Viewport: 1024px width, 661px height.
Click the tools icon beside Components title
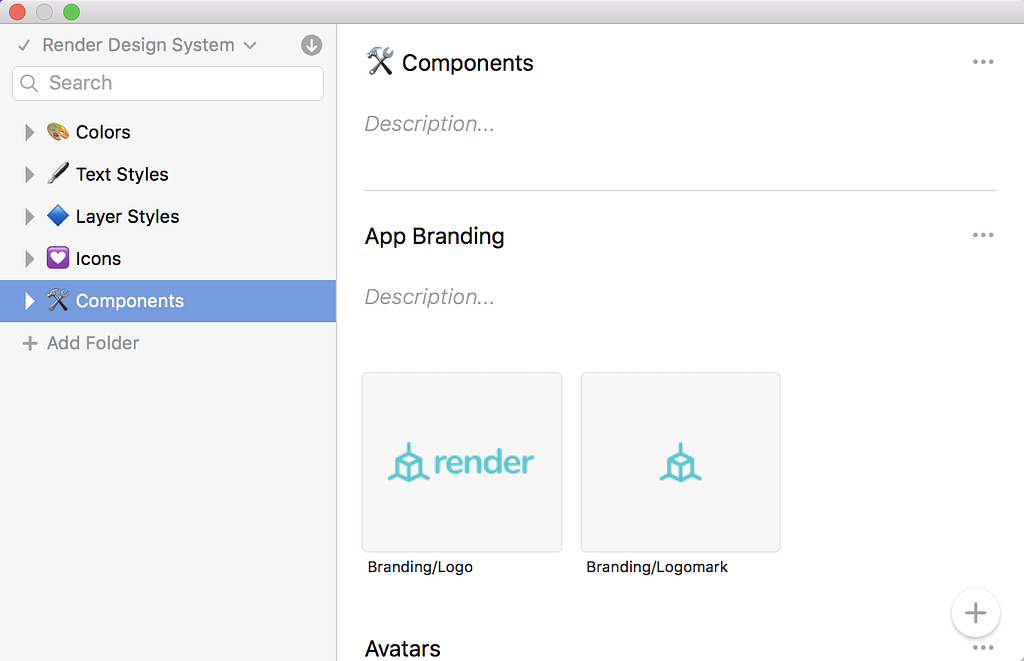pos(379,61)
